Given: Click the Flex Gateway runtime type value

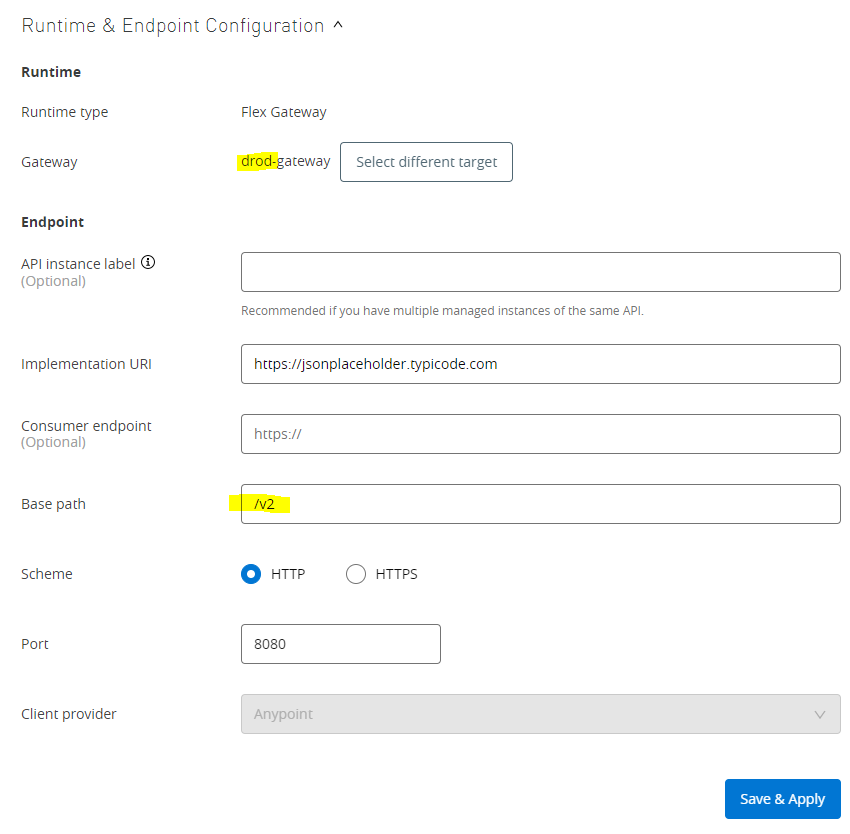Looking at the screenshot, I should [284, 112].
